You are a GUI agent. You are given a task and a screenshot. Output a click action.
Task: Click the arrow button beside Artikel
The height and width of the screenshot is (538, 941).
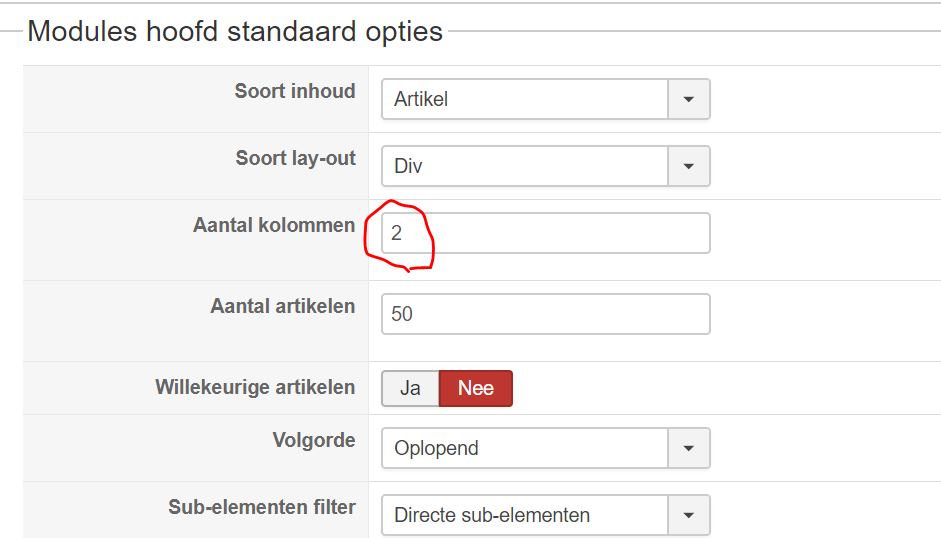(688, 99)
